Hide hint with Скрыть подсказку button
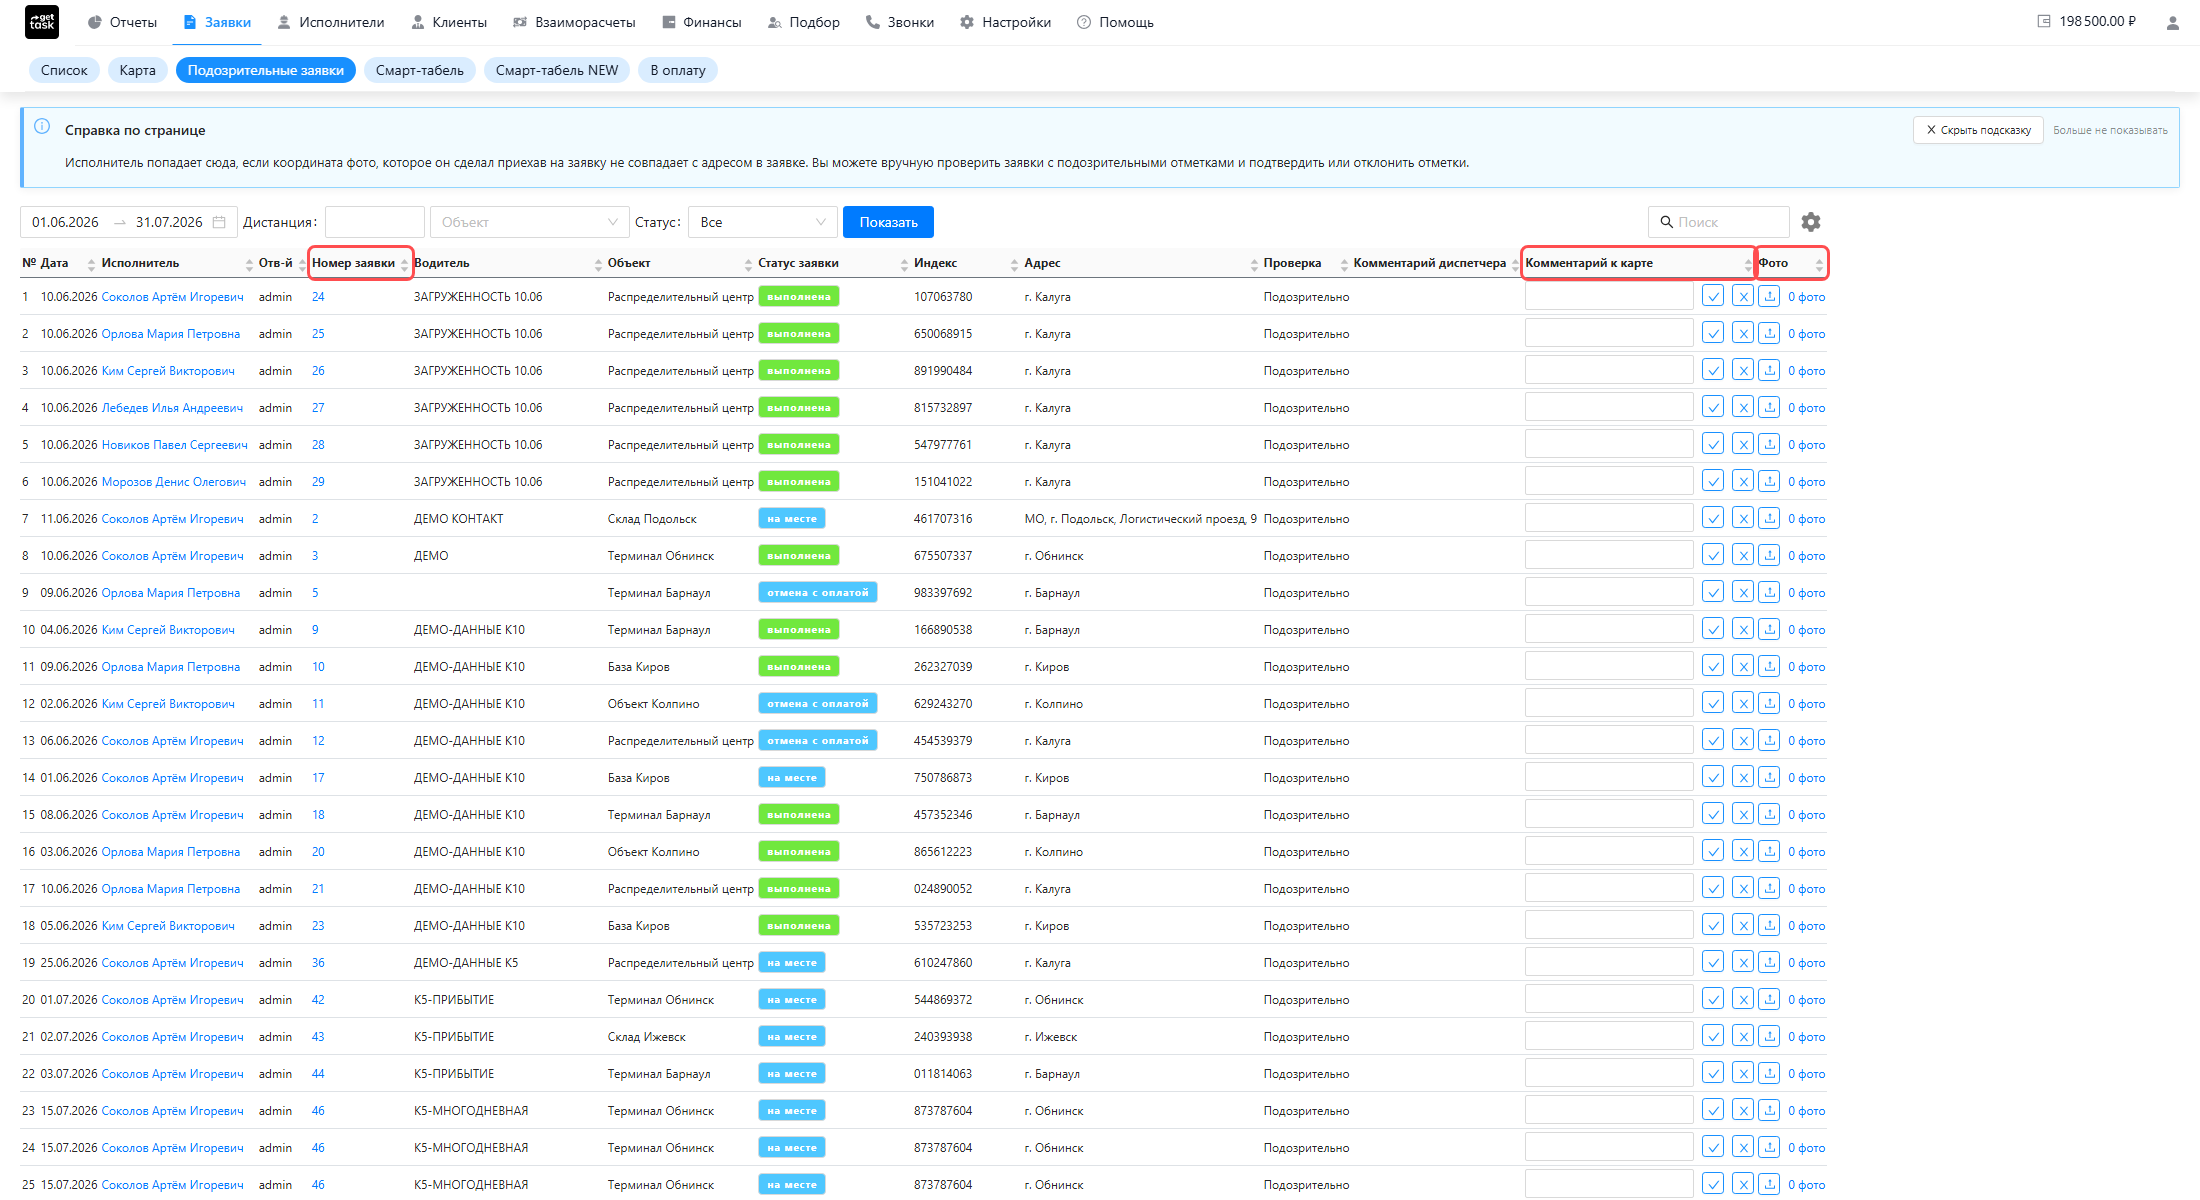 1977,130
